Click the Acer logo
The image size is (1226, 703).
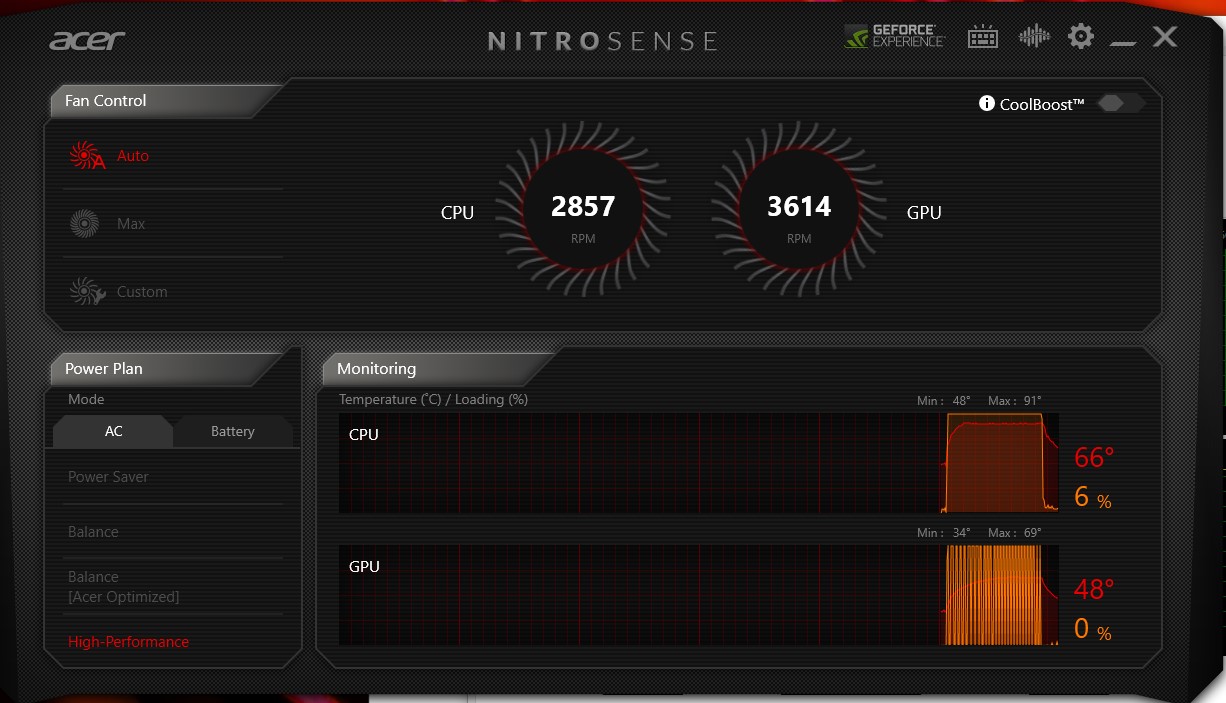87,40
